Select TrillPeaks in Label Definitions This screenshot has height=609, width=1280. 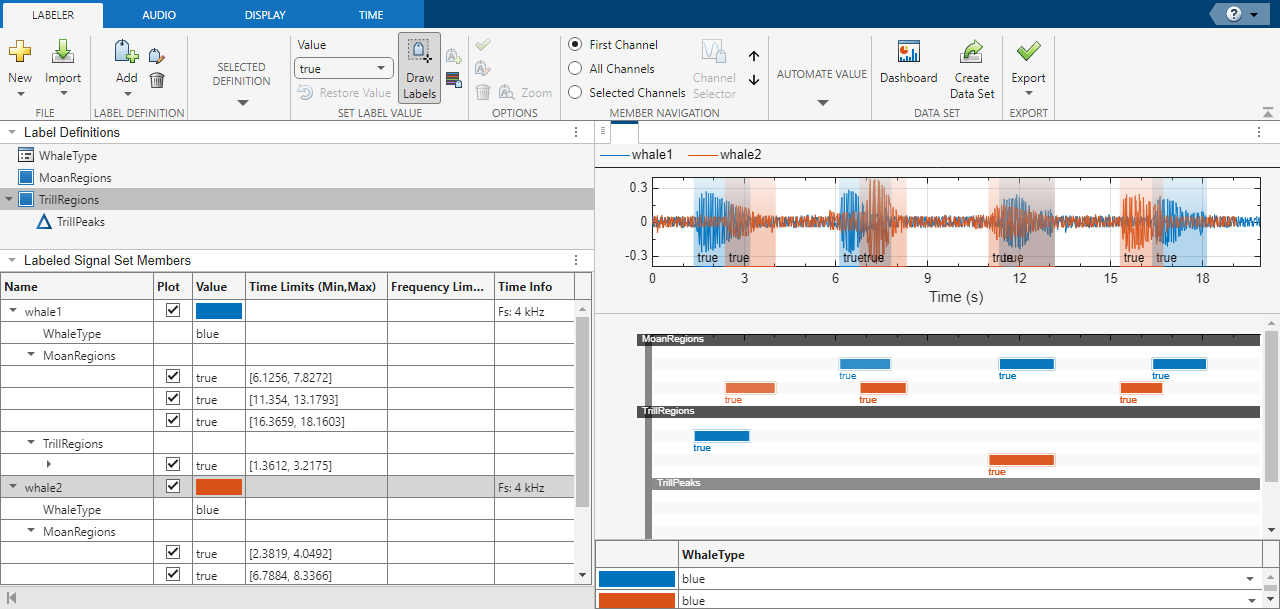[x=80, y=222]
